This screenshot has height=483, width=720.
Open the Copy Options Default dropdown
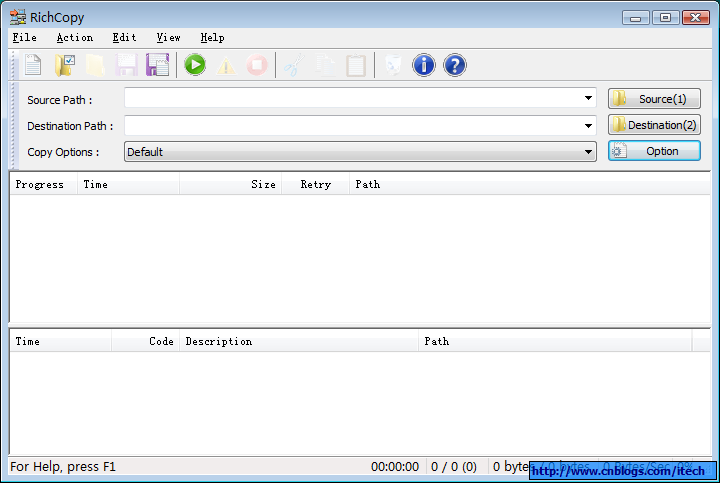pos(360,152)
